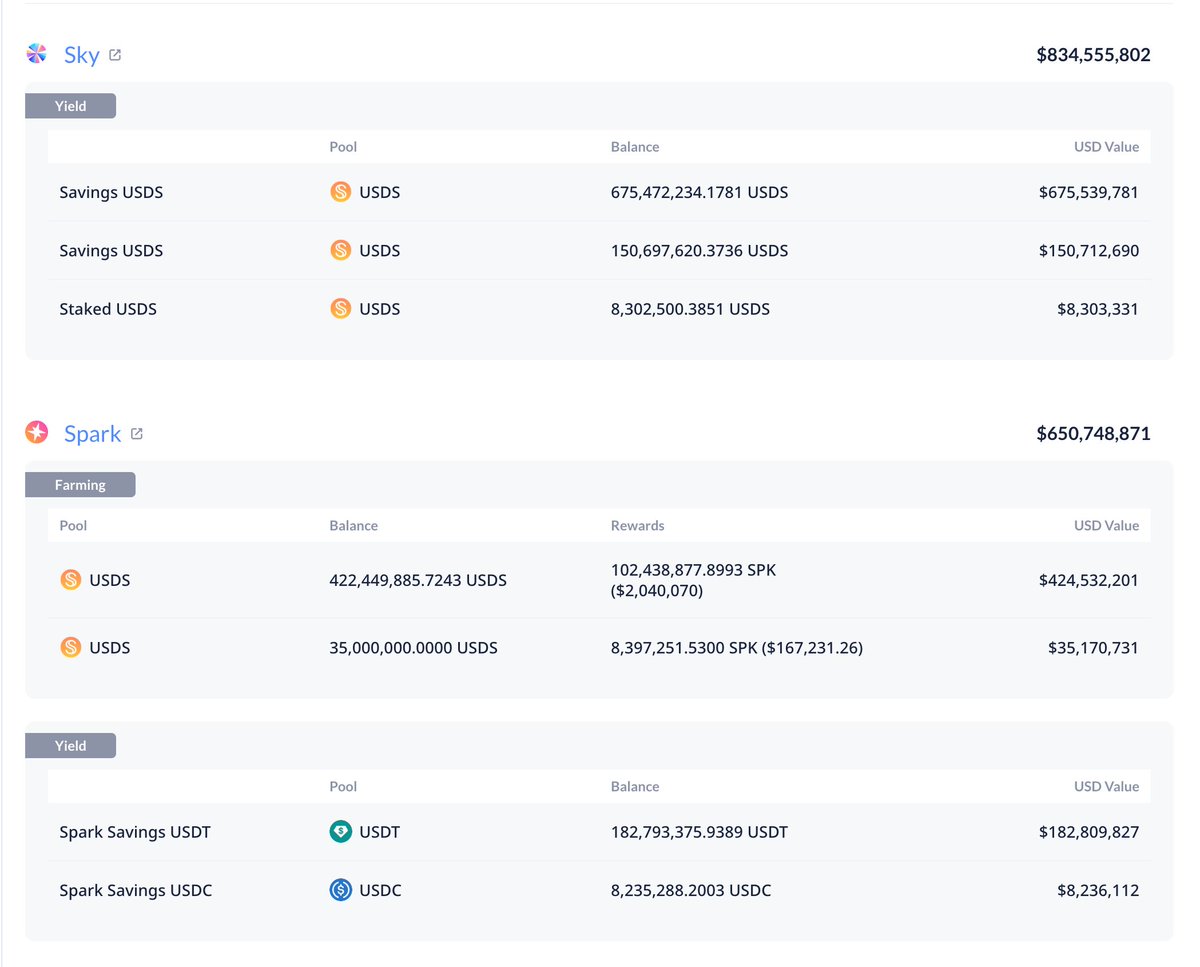Open the Spark external link icon
1200x967 pixels.
137,434
